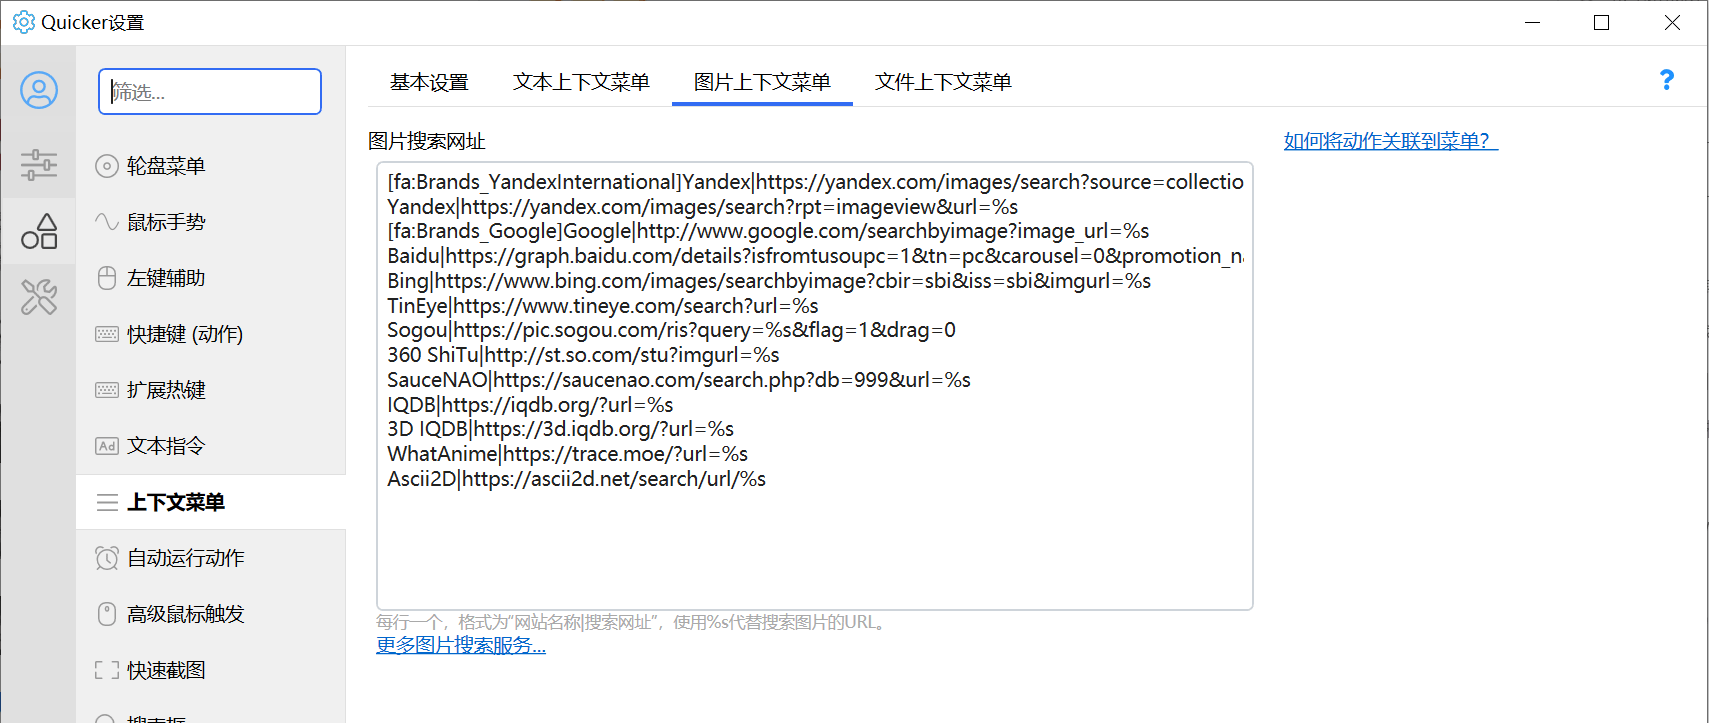
Task: Open the 更多图片搜索服务... link
Action: 461,645
